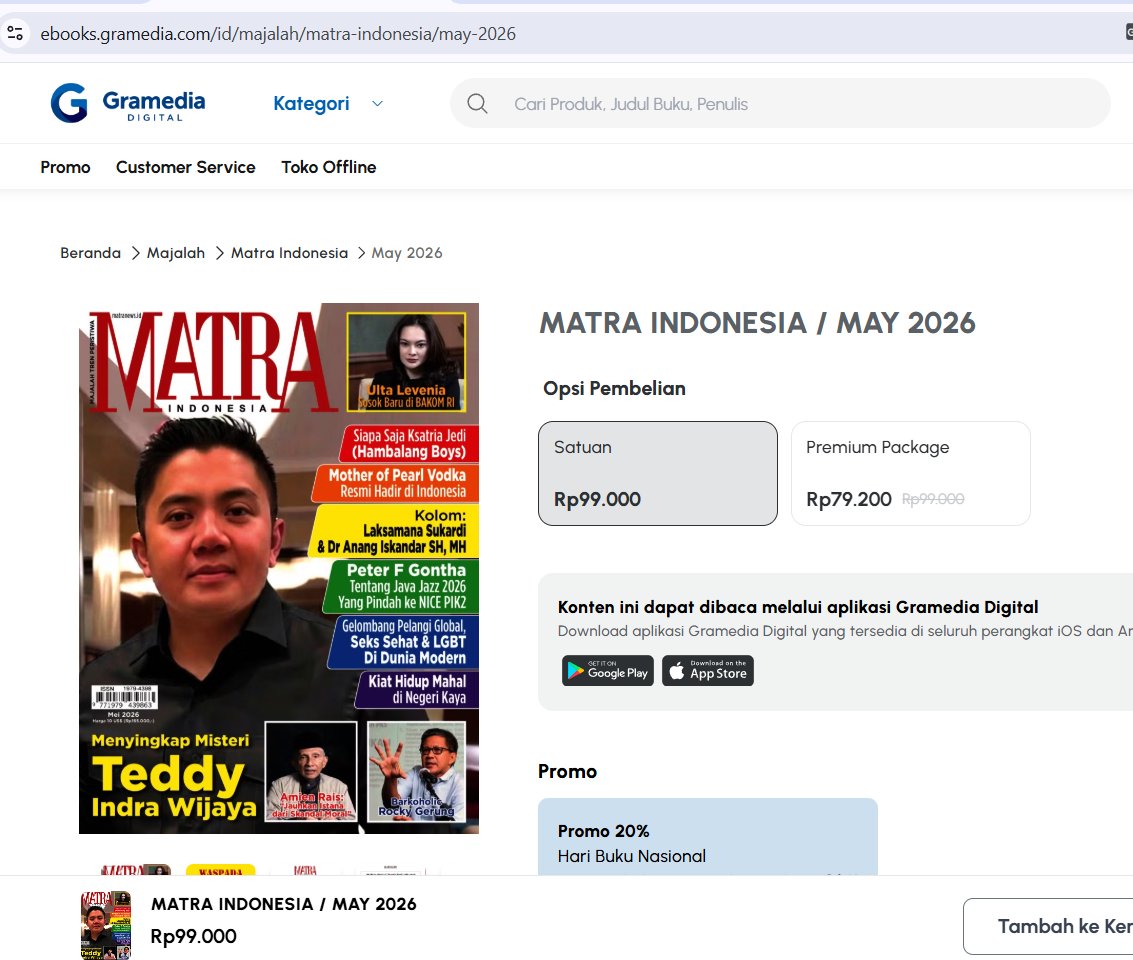Click the Promo section heading
This screenshot has width=1133, height=960.
[x=567, y=771]
